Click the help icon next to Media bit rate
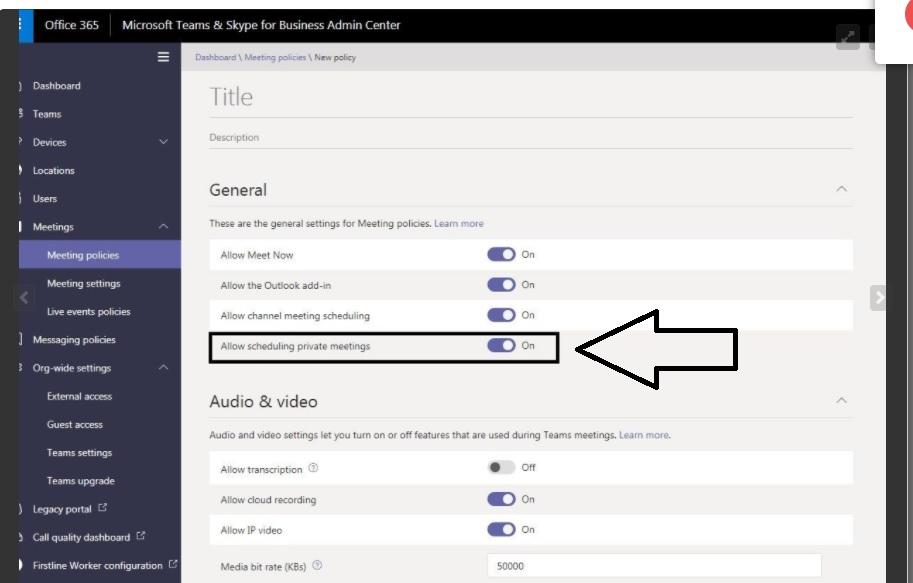The width and height of the screenshot is (913, 583). pyautogui.click(x=317, y=566)
